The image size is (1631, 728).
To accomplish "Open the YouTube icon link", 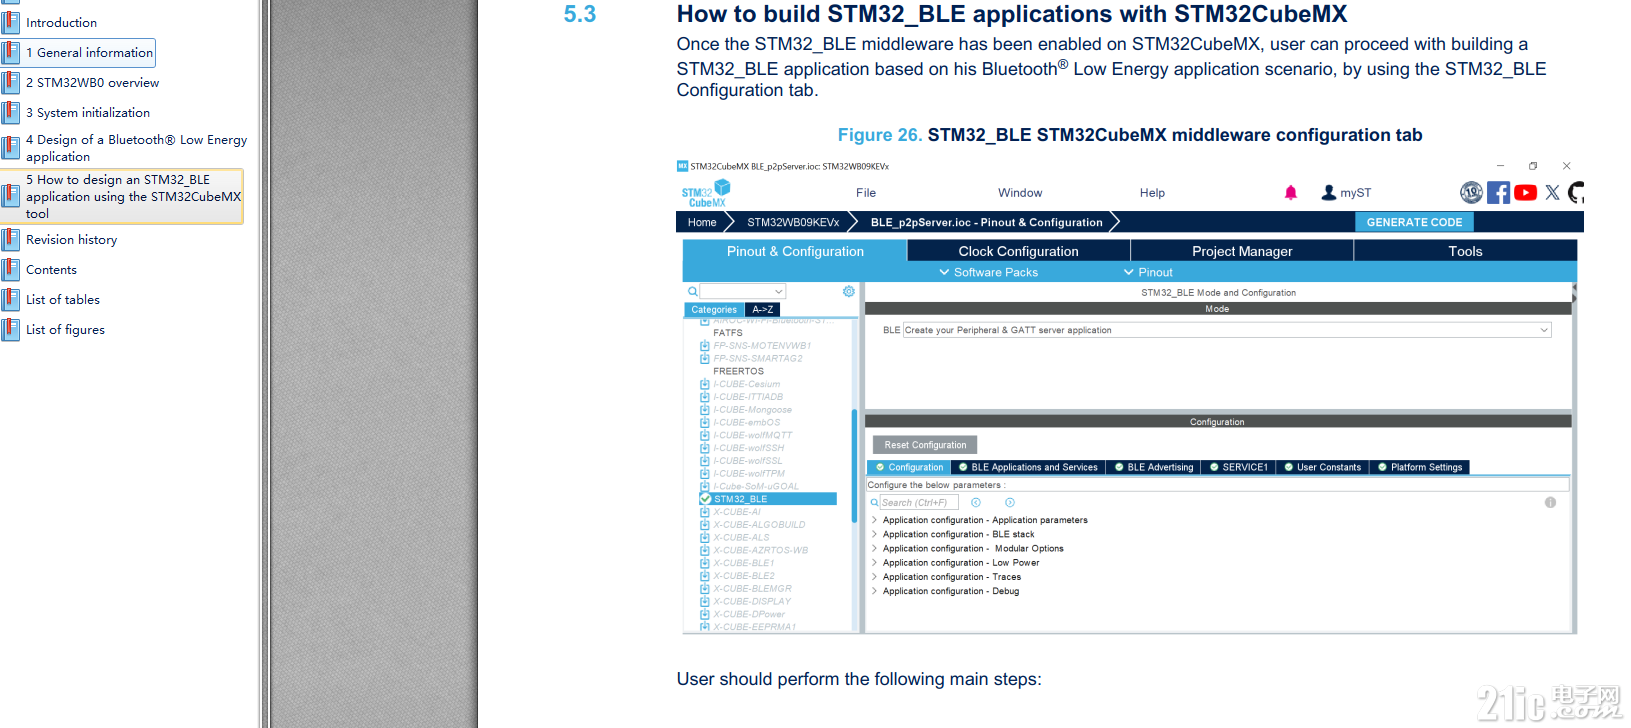I will point(1525,192).
